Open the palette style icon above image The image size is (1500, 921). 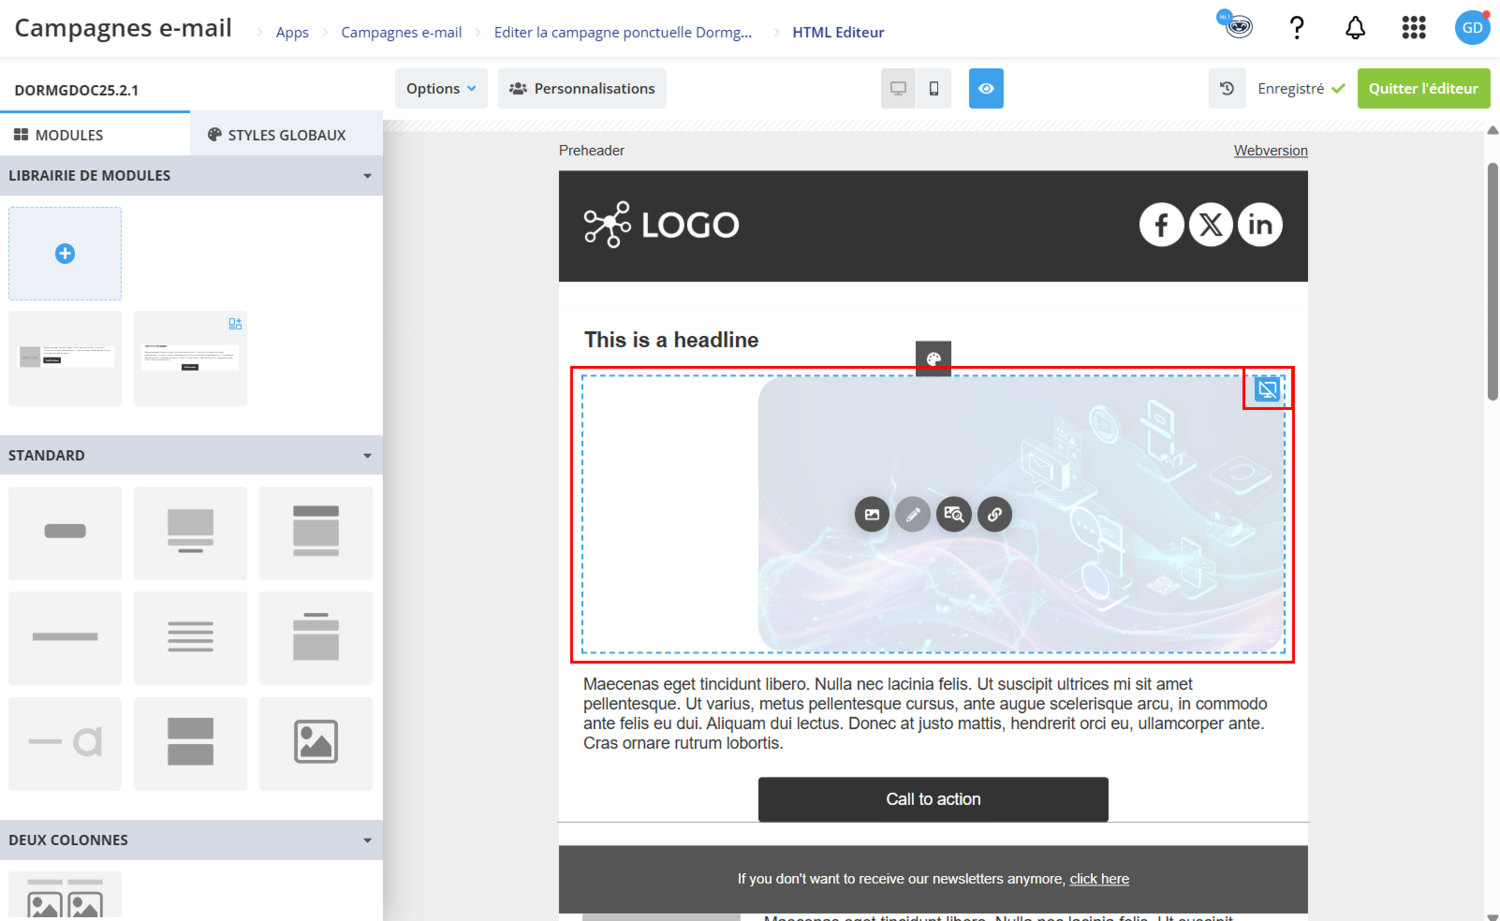(x=933, y=359)
